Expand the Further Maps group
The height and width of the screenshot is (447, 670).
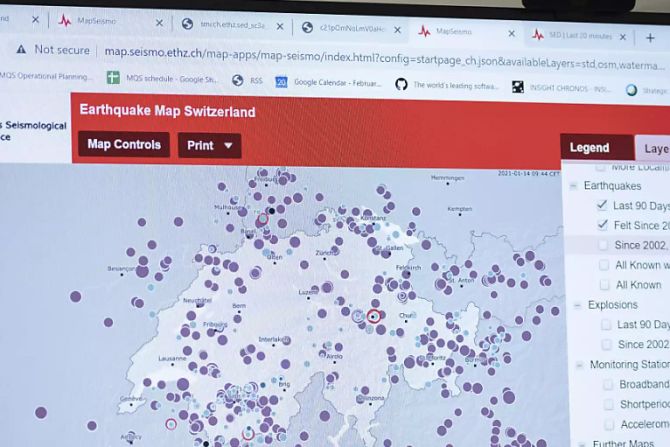[x=582, y=444]
